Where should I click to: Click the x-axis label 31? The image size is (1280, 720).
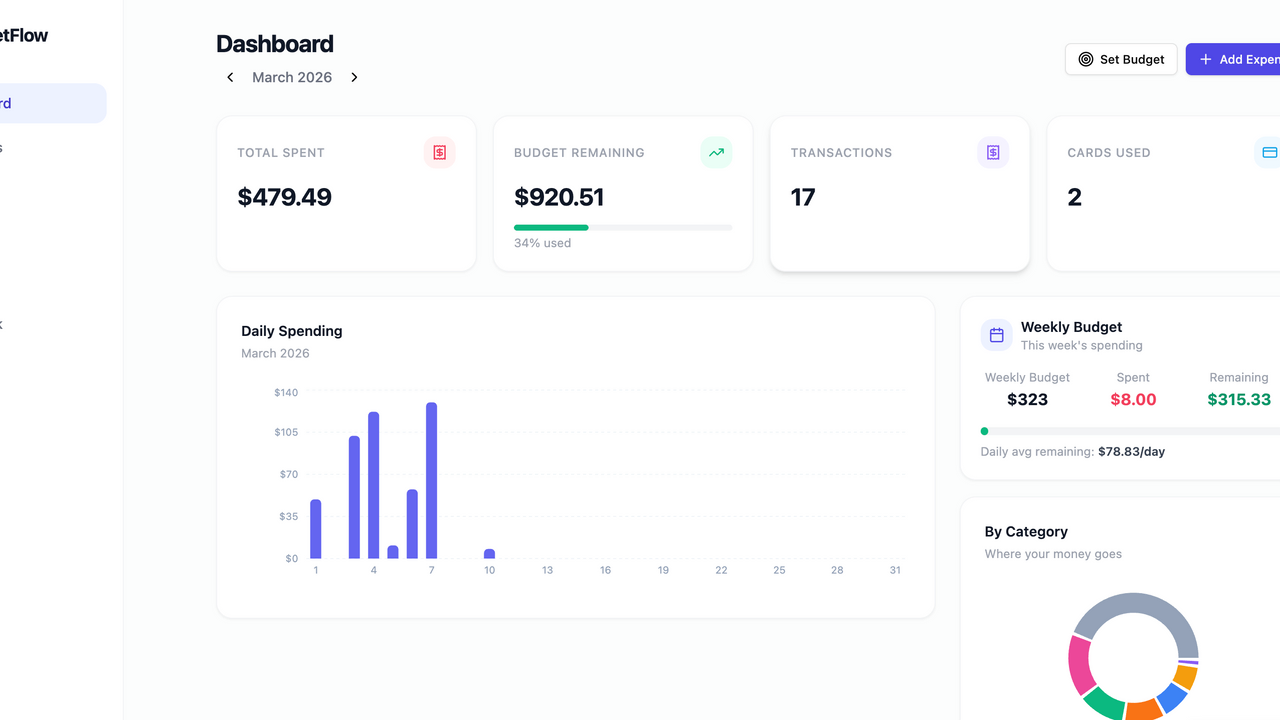[x=895, y=570]
